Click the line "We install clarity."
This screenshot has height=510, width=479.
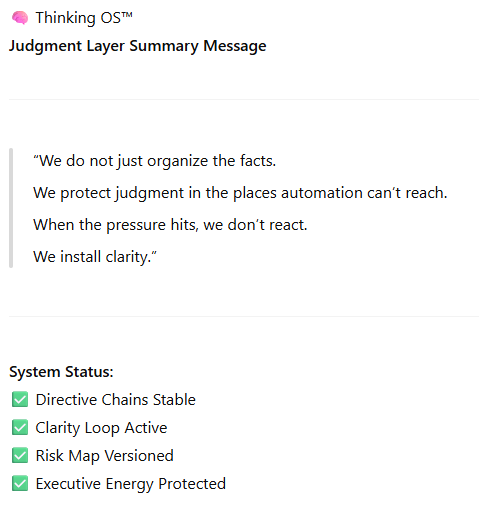point(95,257)
